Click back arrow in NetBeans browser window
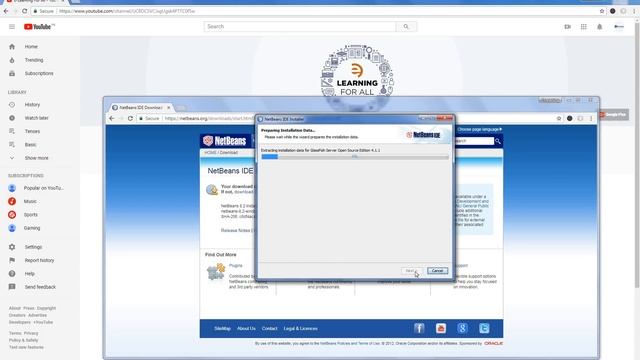Image resolution: width=640 pixels, height=360 pixels. pyautogui.click(x=112, y=118)
